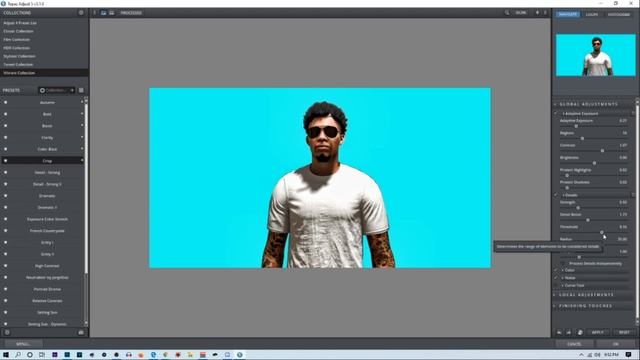Click the zoom percentage in top toolbar

click(520, 13)
